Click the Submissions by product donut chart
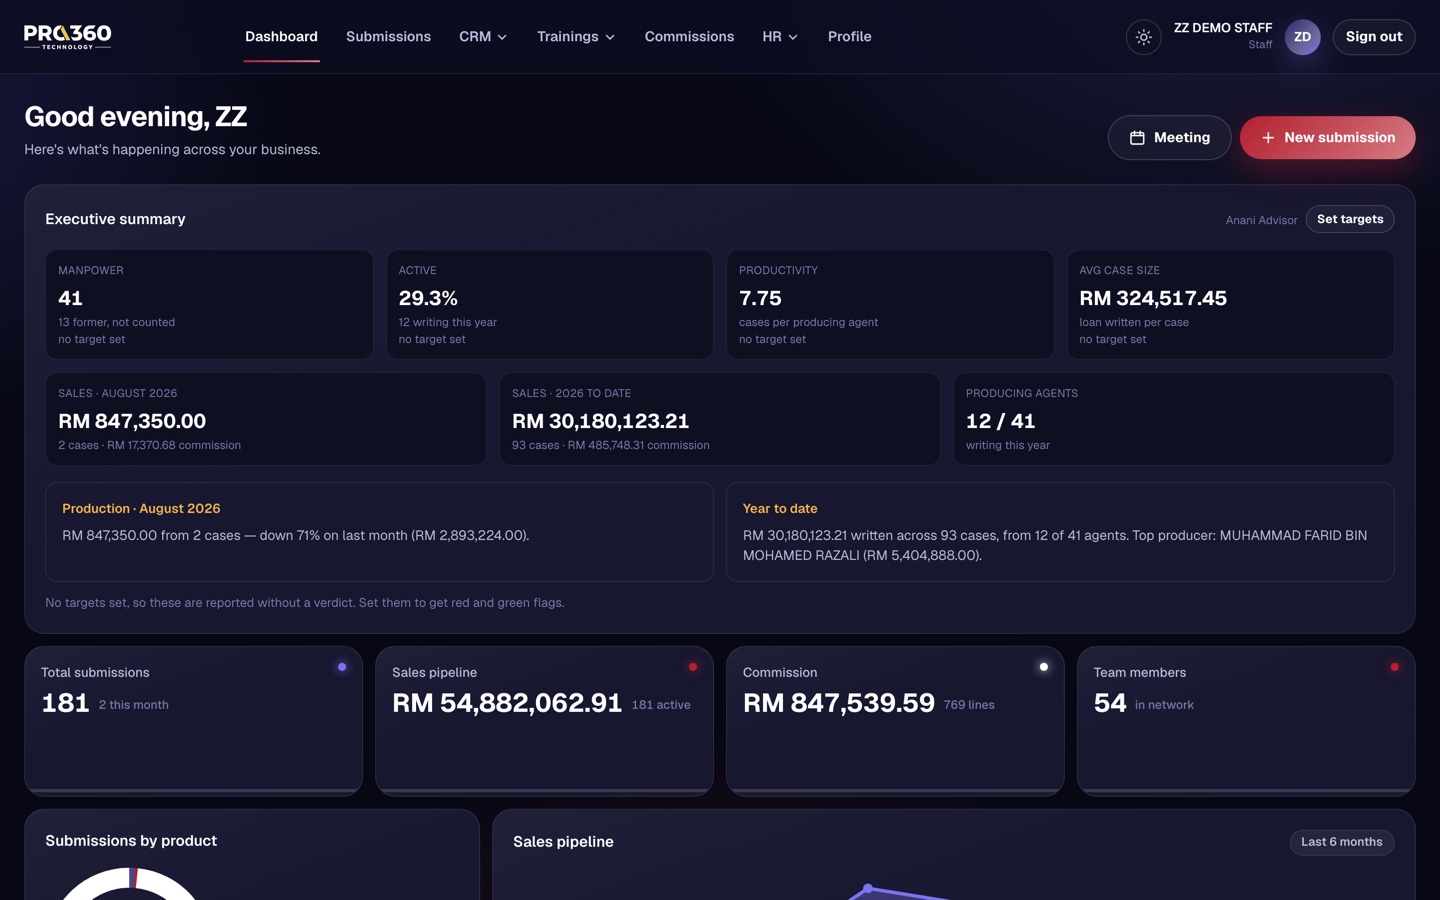The height and width of the screenshot is (900, 1440). point(131,882)
